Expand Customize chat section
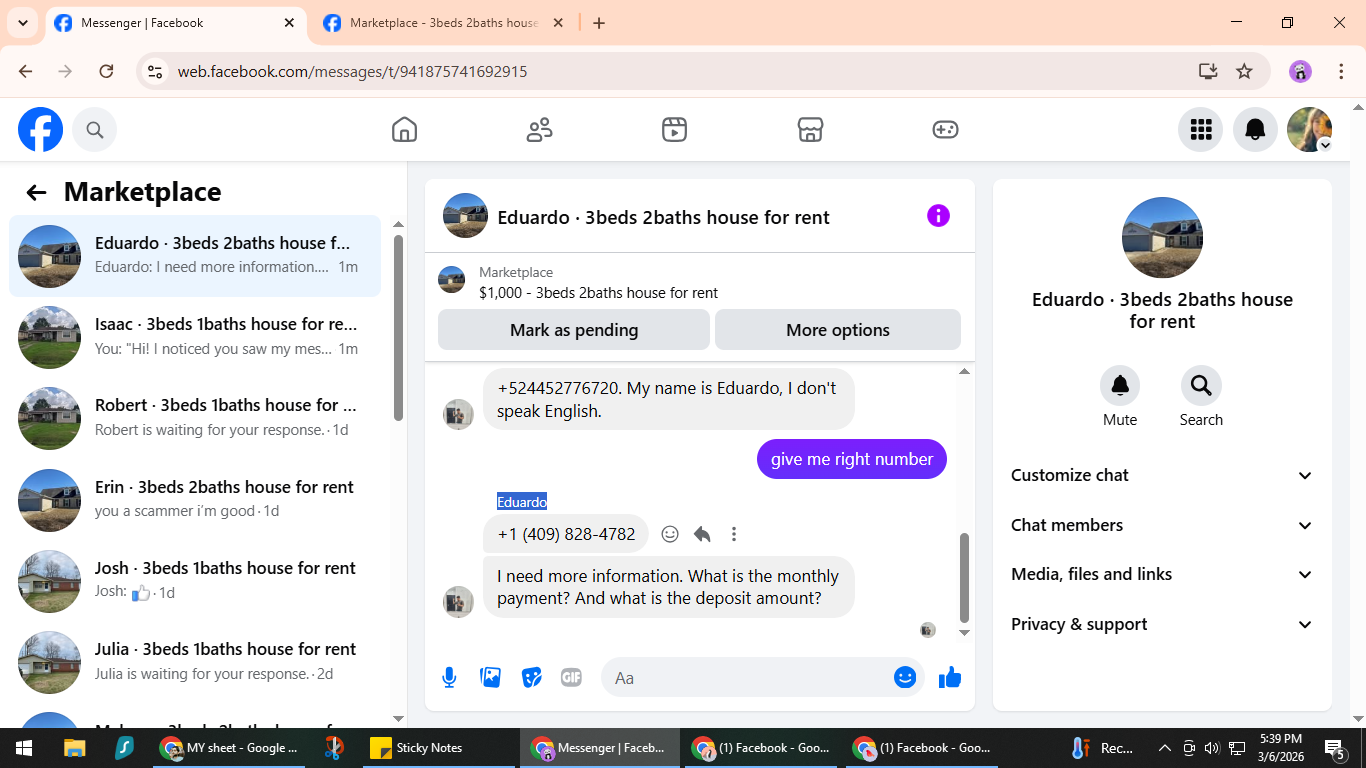1366x768 pixels. coord(1162,475)
